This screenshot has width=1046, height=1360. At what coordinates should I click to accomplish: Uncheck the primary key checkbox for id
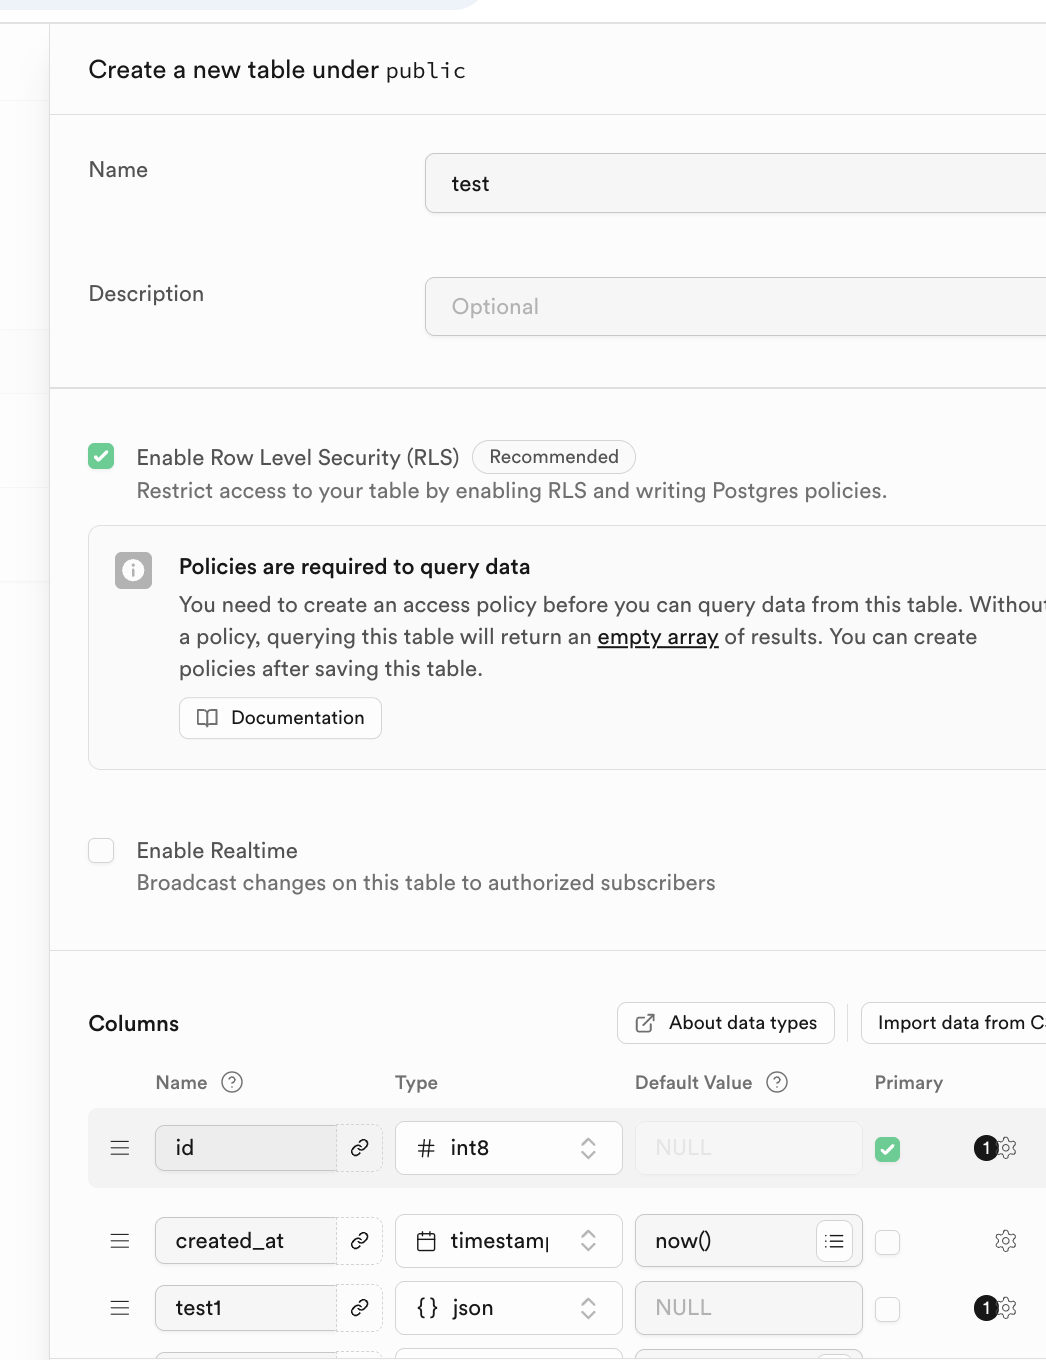click(x=887, y=1149)
